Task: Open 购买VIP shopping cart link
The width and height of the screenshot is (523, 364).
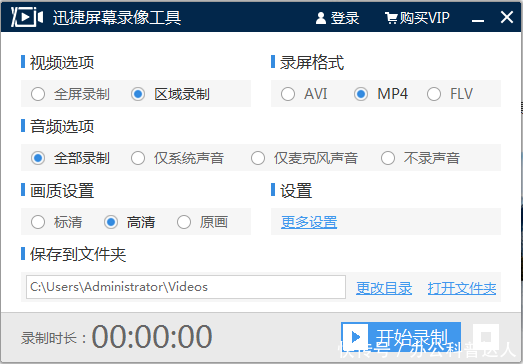Action: pyautogui.click(x=417, y=18)
